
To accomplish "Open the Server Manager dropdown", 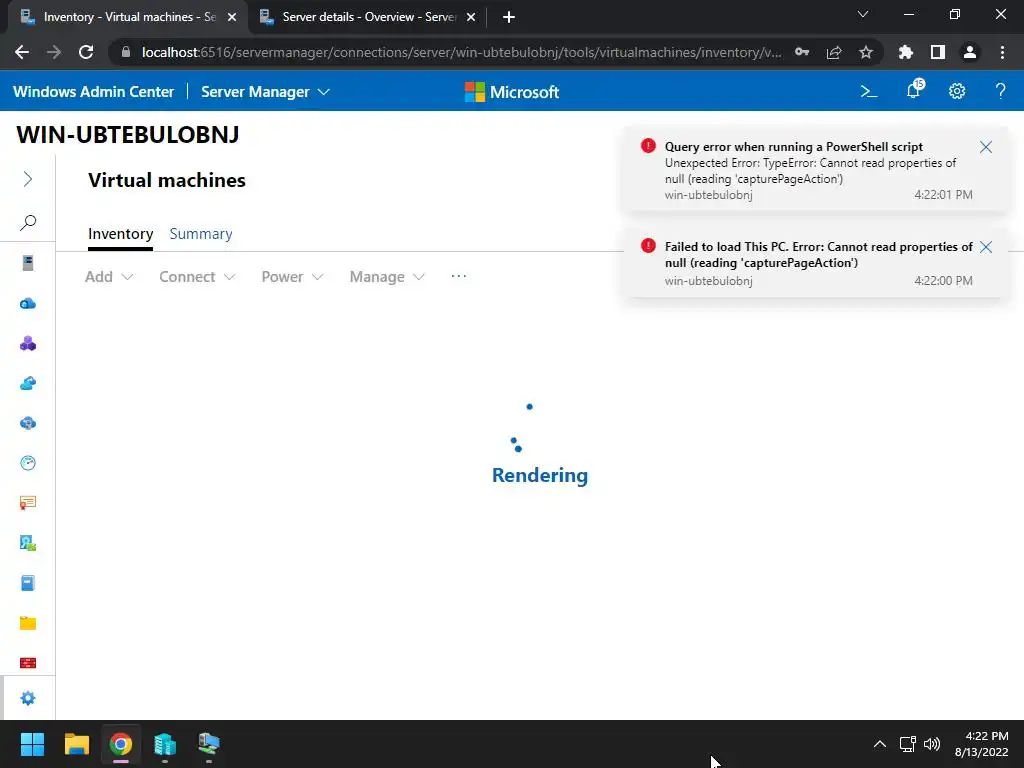I will 265,92.
